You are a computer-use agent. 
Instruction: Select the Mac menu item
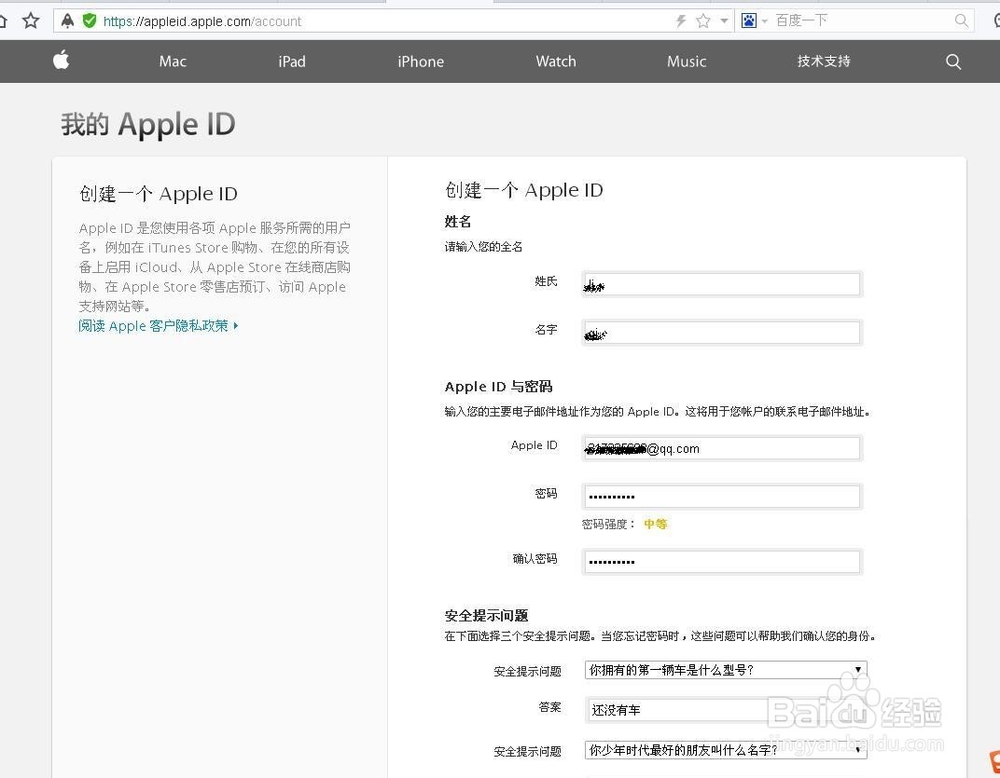(172, 61)
